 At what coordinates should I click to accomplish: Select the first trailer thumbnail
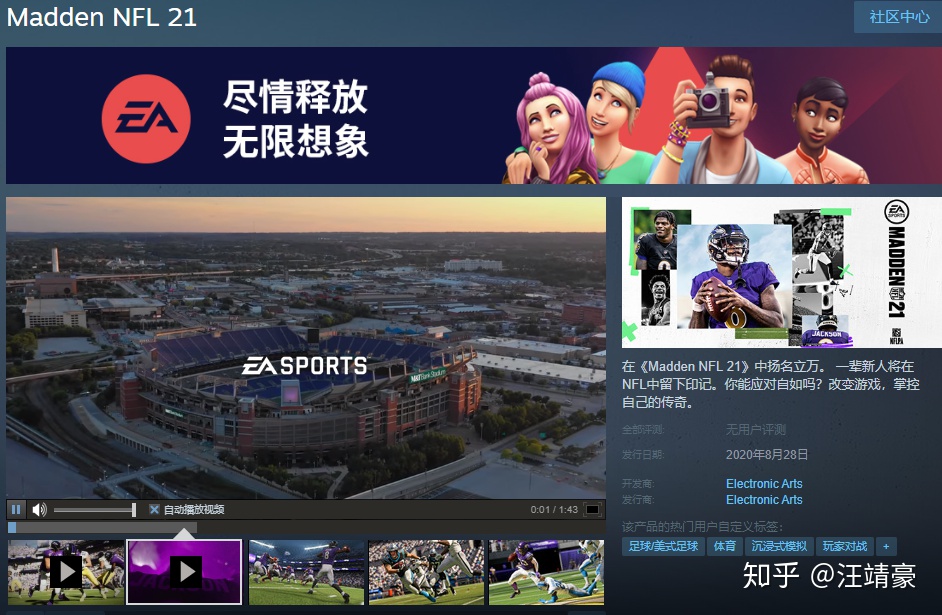[65, 572]
